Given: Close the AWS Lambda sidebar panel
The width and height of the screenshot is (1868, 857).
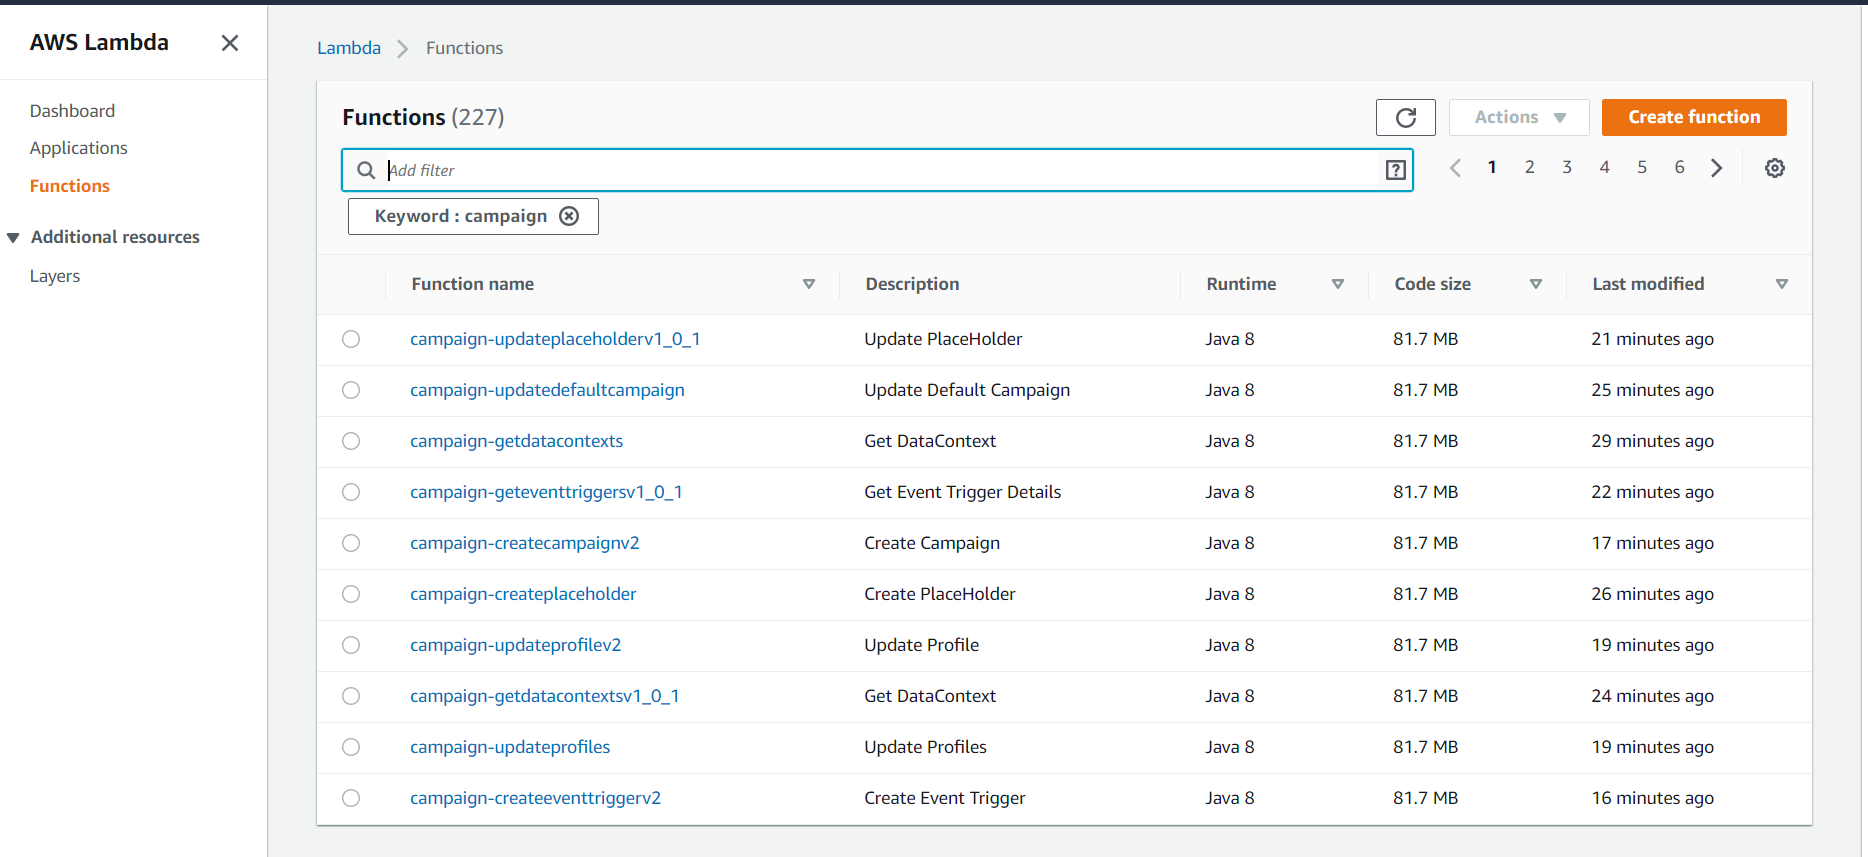Looking at the screenshot, I should coord(230,43).
